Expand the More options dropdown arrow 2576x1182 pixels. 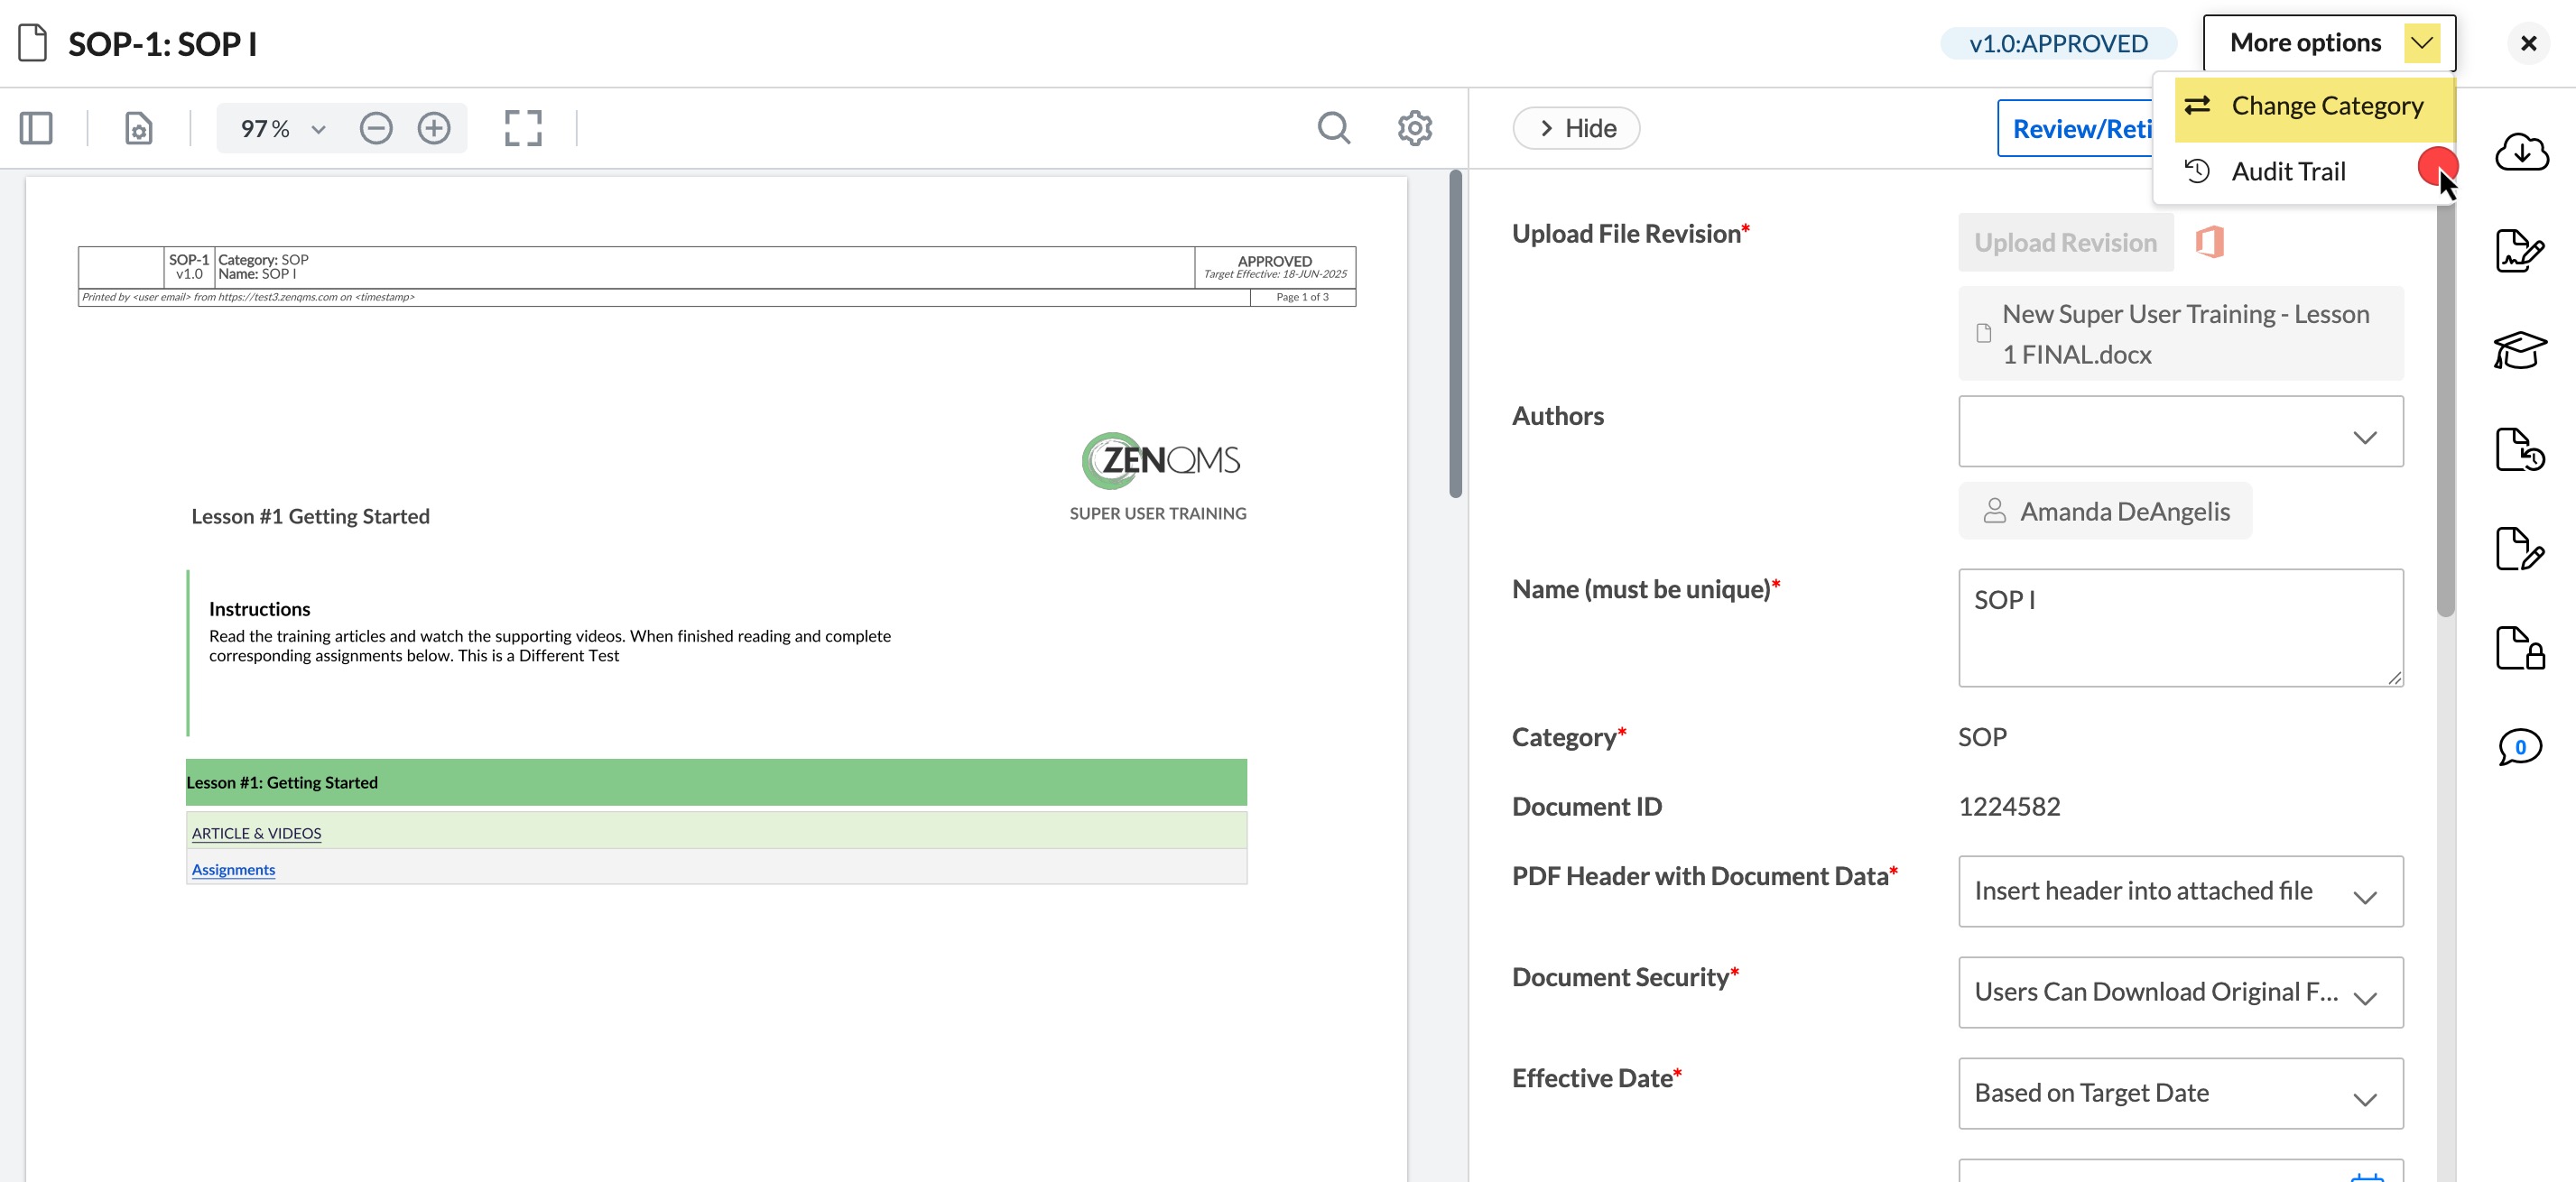[x=2422, y=43]
